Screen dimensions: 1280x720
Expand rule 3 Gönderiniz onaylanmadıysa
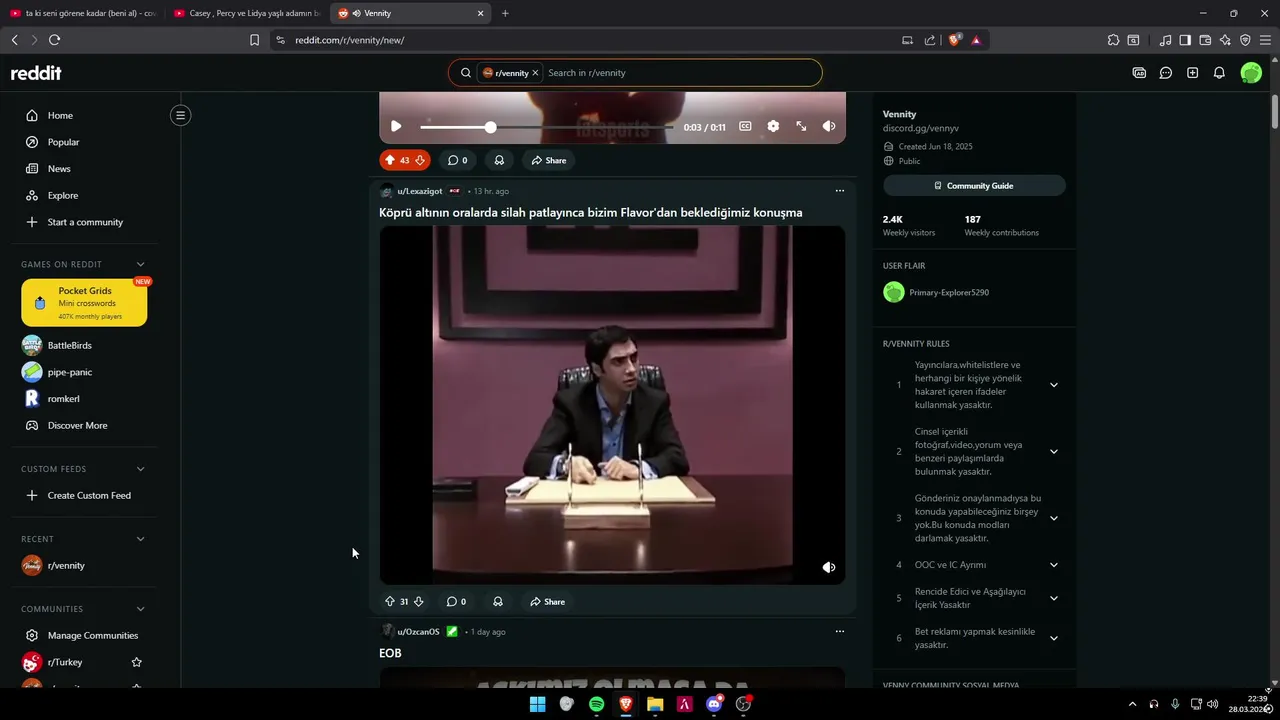point(1053,518)
